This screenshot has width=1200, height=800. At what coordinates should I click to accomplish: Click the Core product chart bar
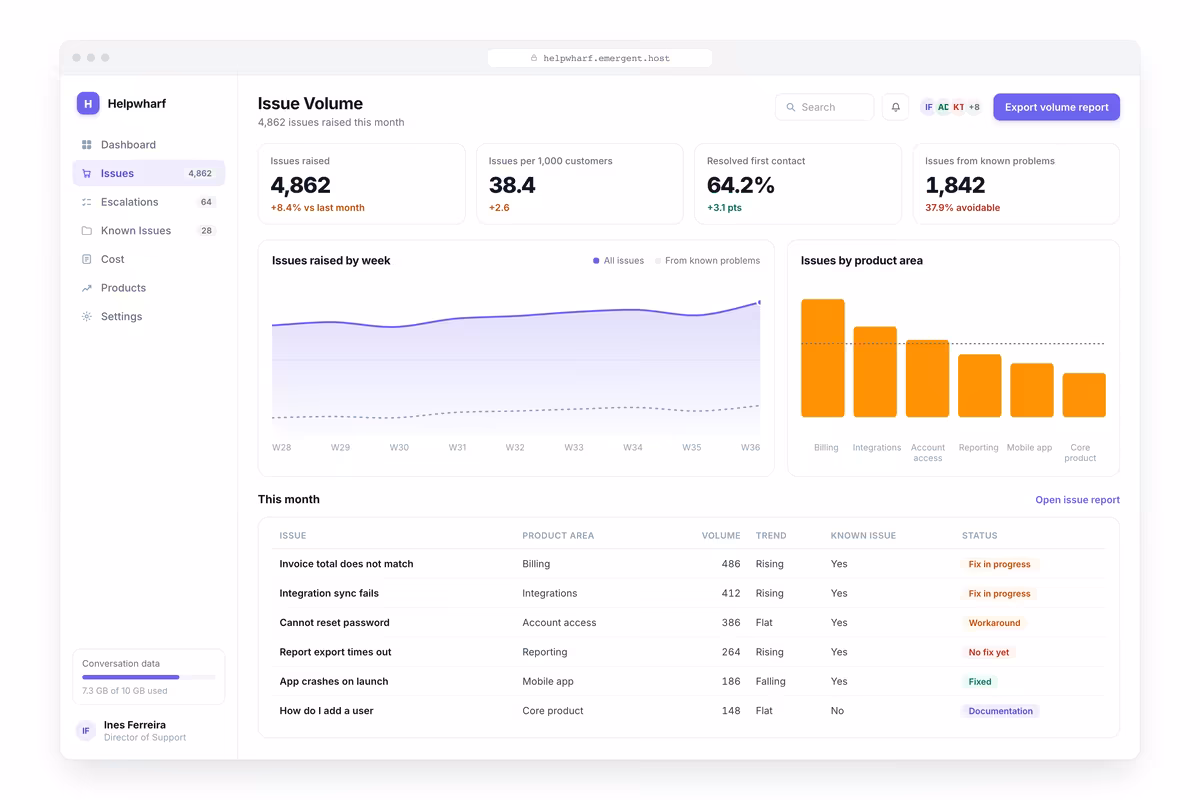pyautogui.click(x=1084, y=395)
